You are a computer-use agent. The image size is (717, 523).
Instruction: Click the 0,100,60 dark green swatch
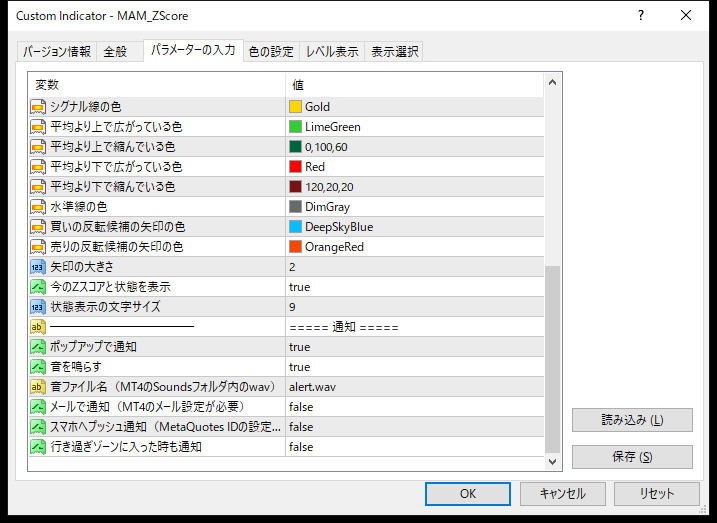click(295, 147)
